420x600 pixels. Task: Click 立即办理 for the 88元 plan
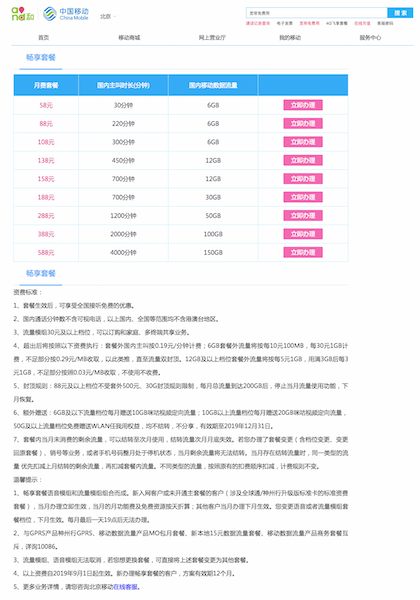click(303, 123)
